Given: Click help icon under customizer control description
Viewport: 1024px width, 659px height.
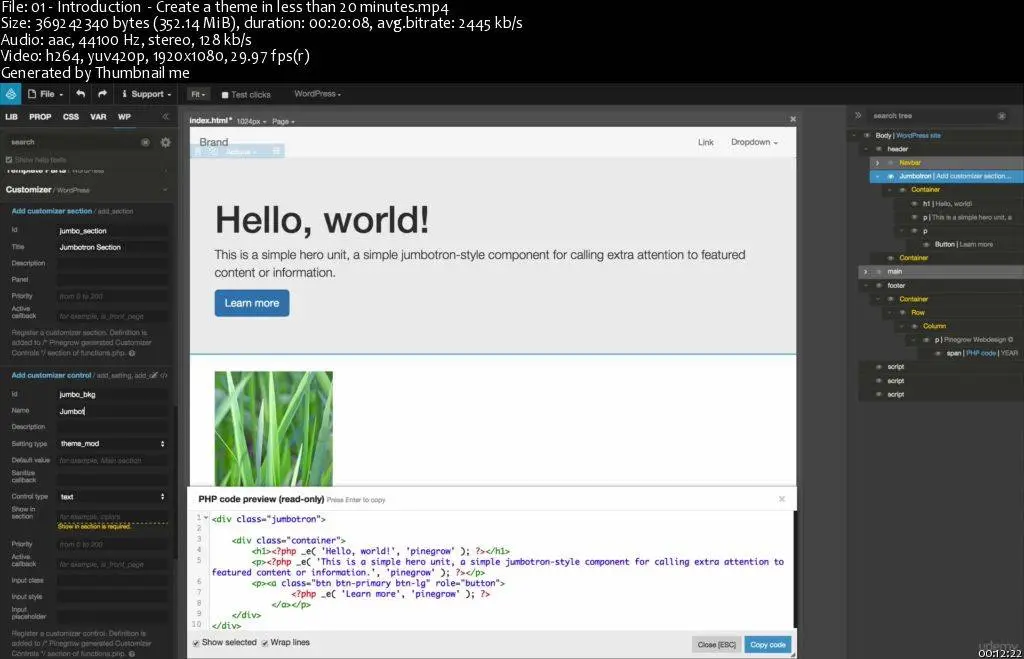Looking at the screenshot, I should point(132,654).
